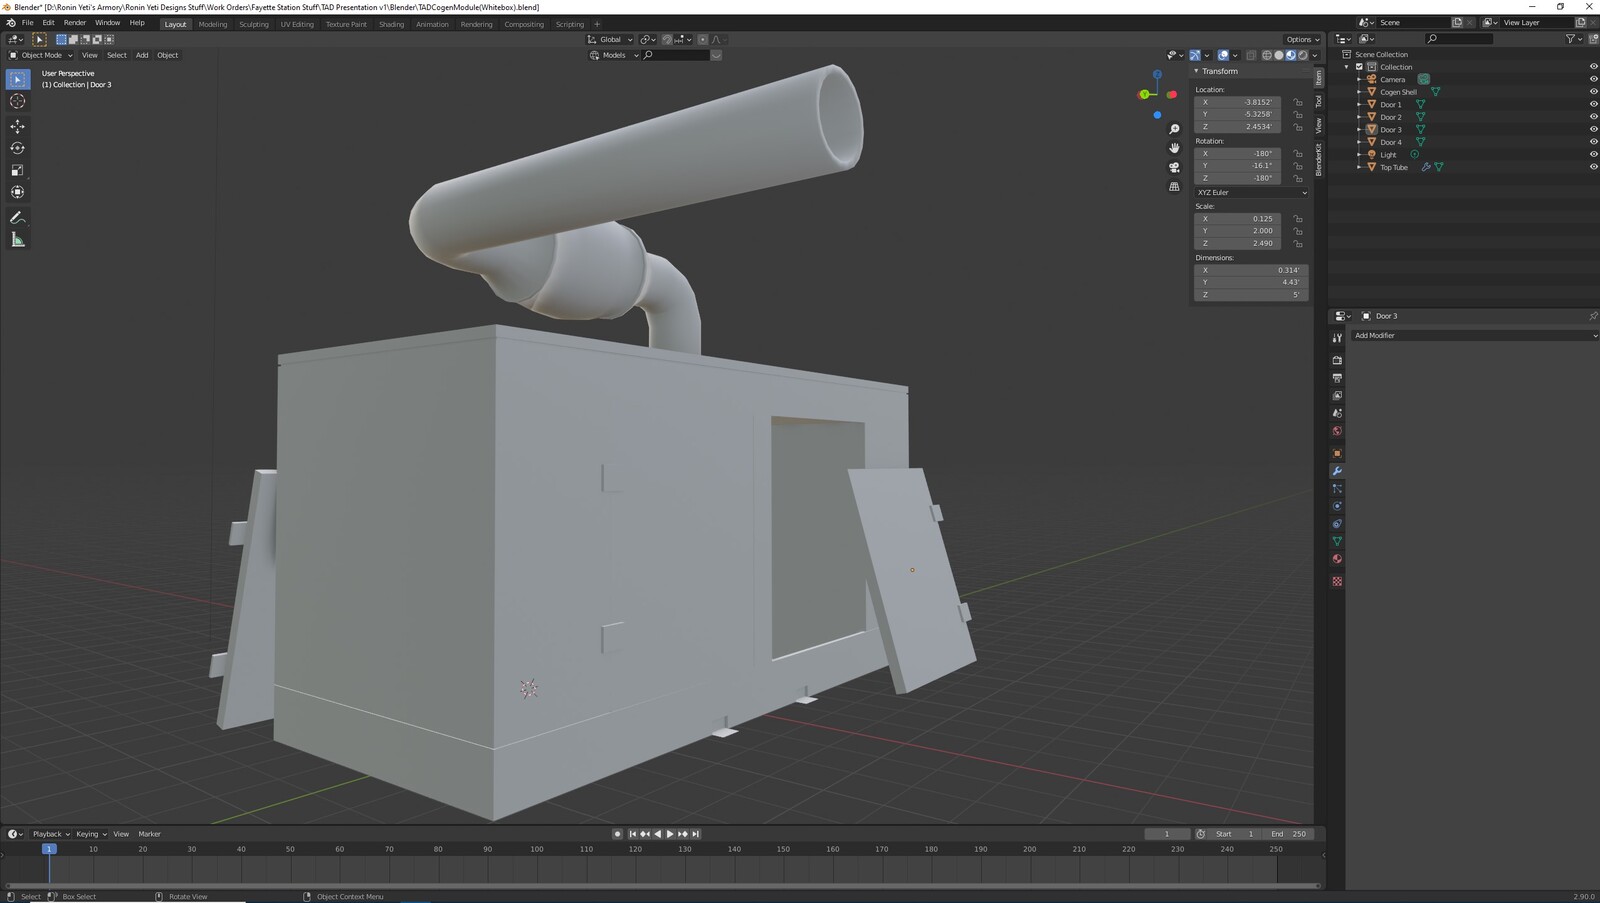Toggle camera view gizmo icon
The image size is (1600, 903).
(x=1174, y=167)
